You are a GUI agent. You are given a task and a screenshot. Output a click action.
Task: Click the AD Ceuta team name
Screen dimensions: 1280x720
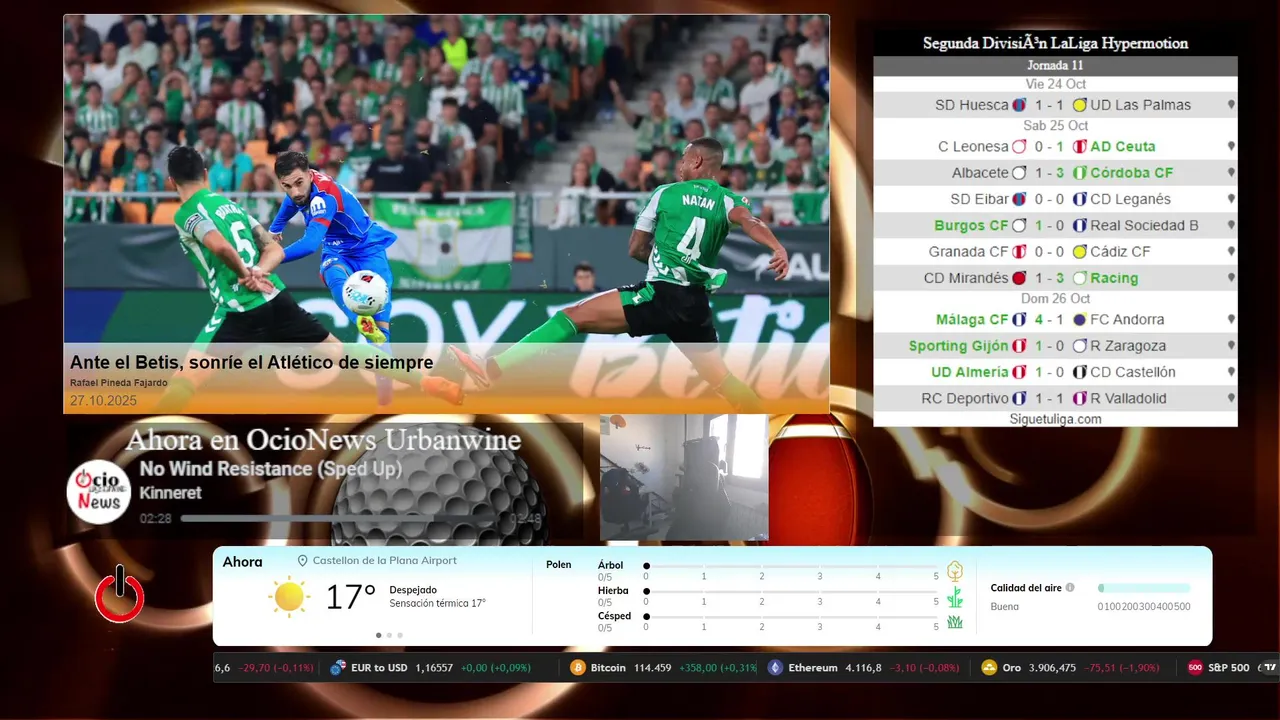tap(1123, 147)
